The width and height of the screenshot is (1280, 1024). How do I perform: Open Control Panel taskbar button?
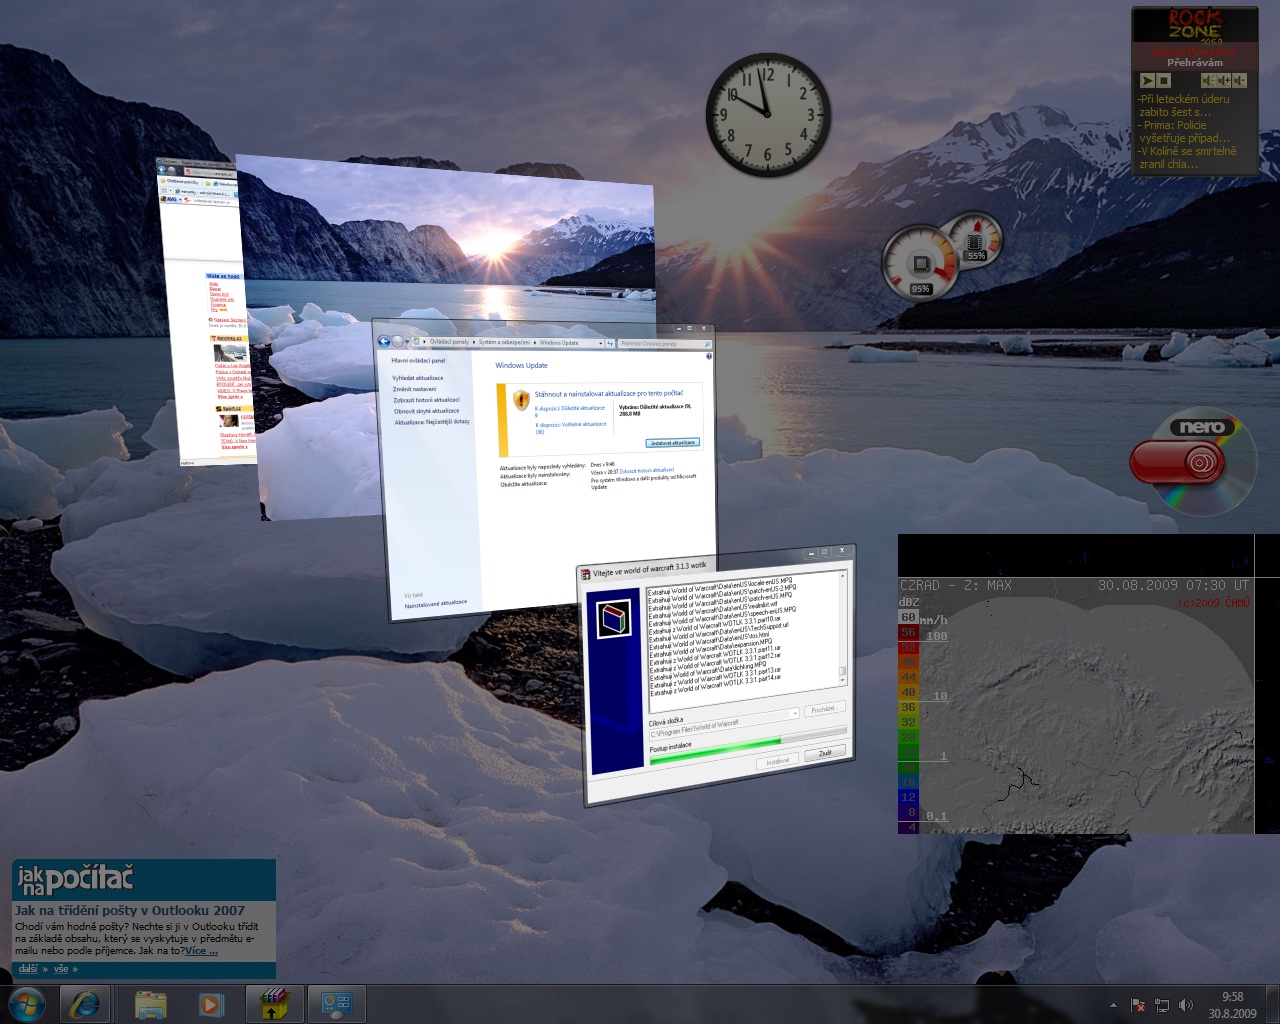coord(335,1004)
